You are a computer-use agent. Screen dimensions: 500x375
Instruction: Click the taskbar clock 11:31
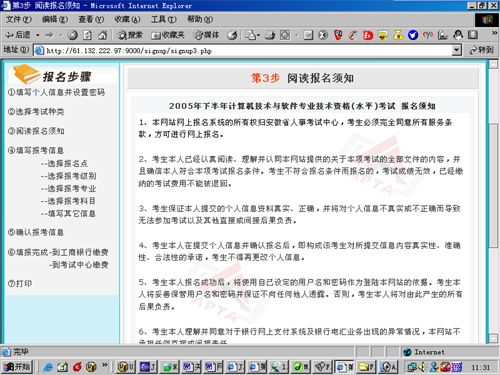click(x=481, y=367)
